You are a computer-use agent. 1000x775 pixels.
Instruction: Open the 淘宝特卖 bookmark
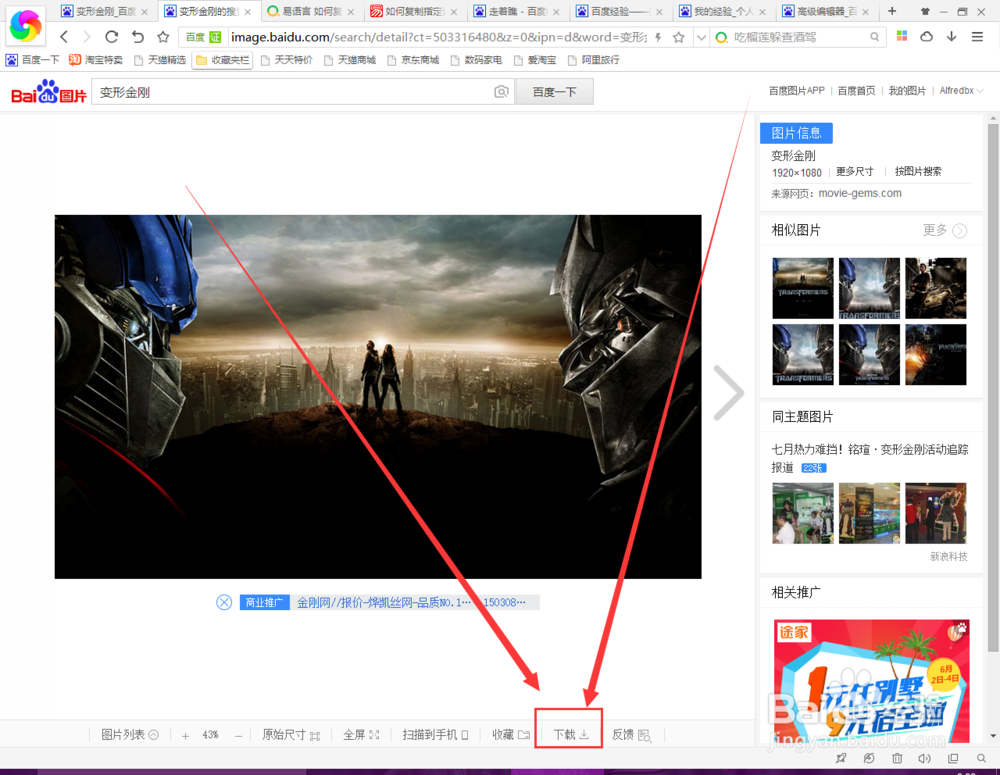coord(96,60)
